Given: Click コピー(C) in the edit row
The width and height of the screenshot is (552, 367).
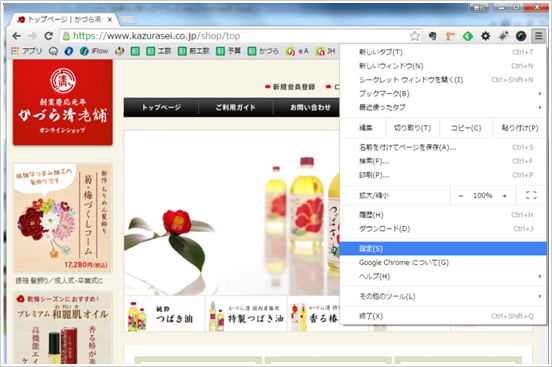Looking at the screenshot, I should pos(466,128).
